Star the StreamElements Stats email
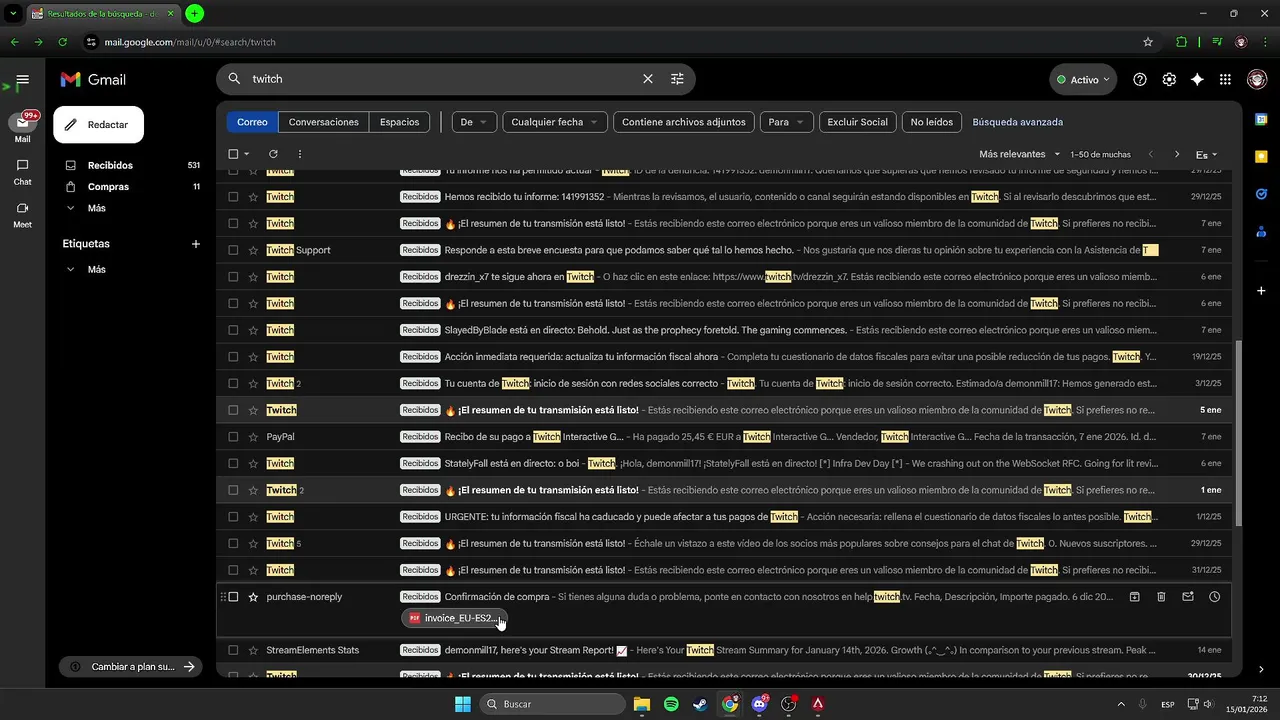Viewport: 1280px width, 720px height. pos(253,650)
